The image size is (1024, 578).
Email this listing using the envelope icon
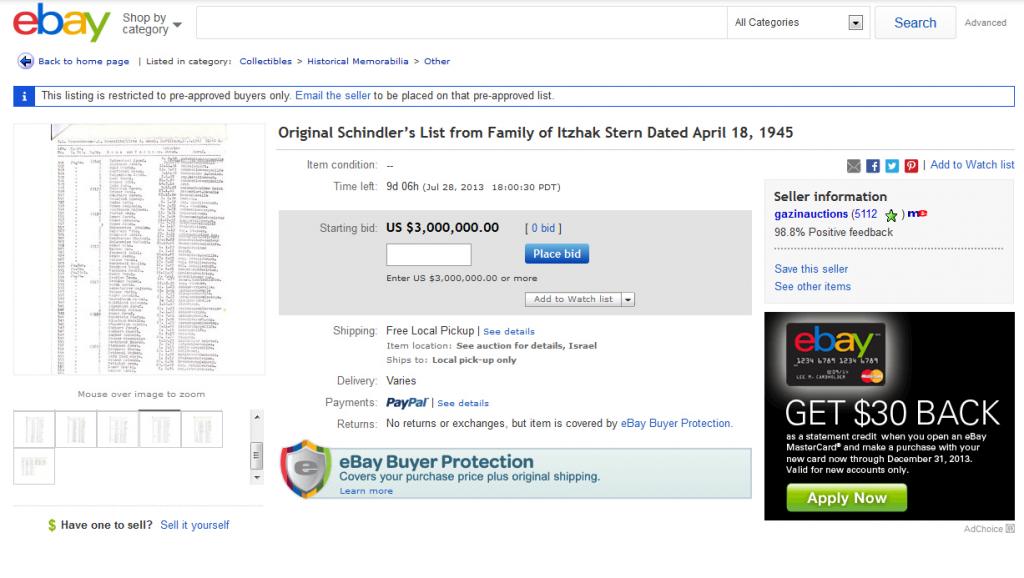click(x=853, y=165)
